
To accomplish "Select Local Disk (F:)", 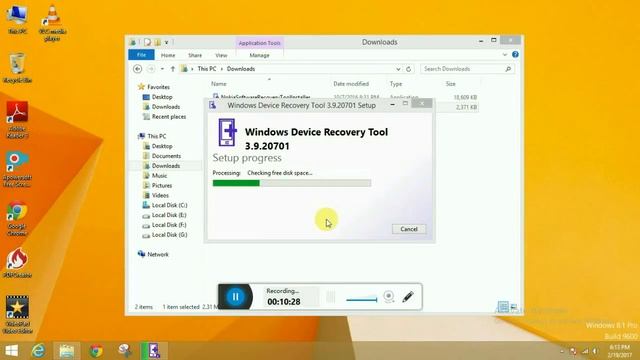I will tap(169, 225).
